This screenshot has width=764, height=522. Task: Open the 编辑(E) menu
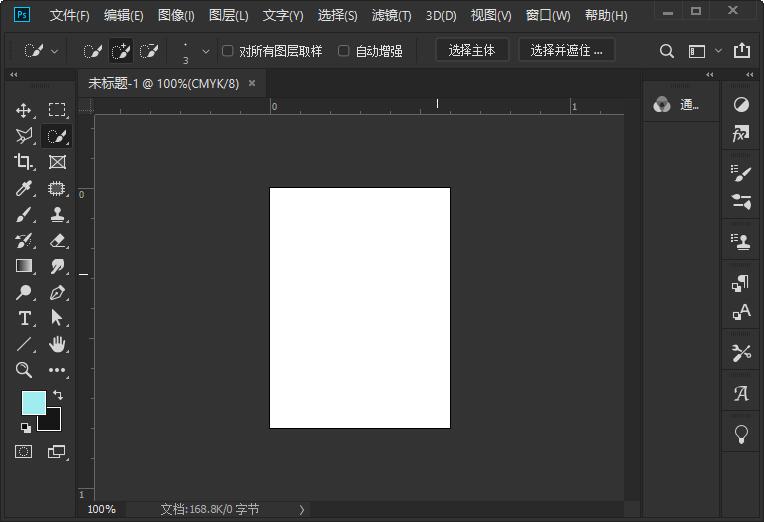pyautogui.click(x=124, y=16)
